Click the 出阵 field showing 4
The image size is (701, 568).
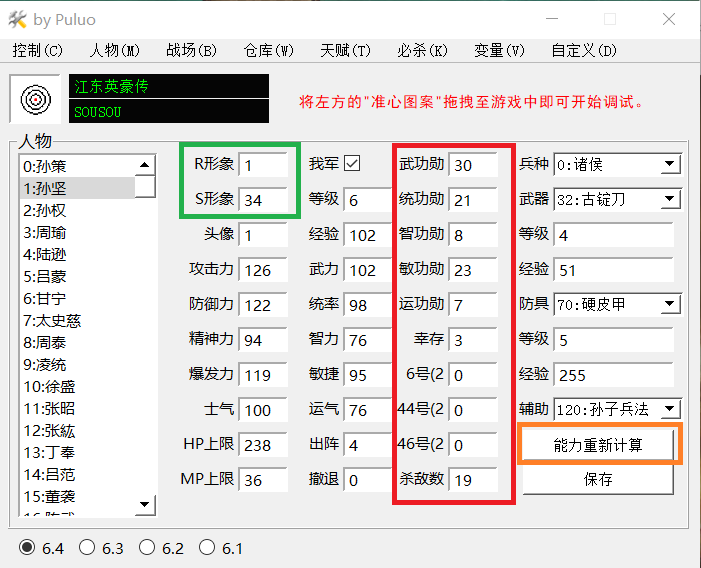[x=368, y=445]
